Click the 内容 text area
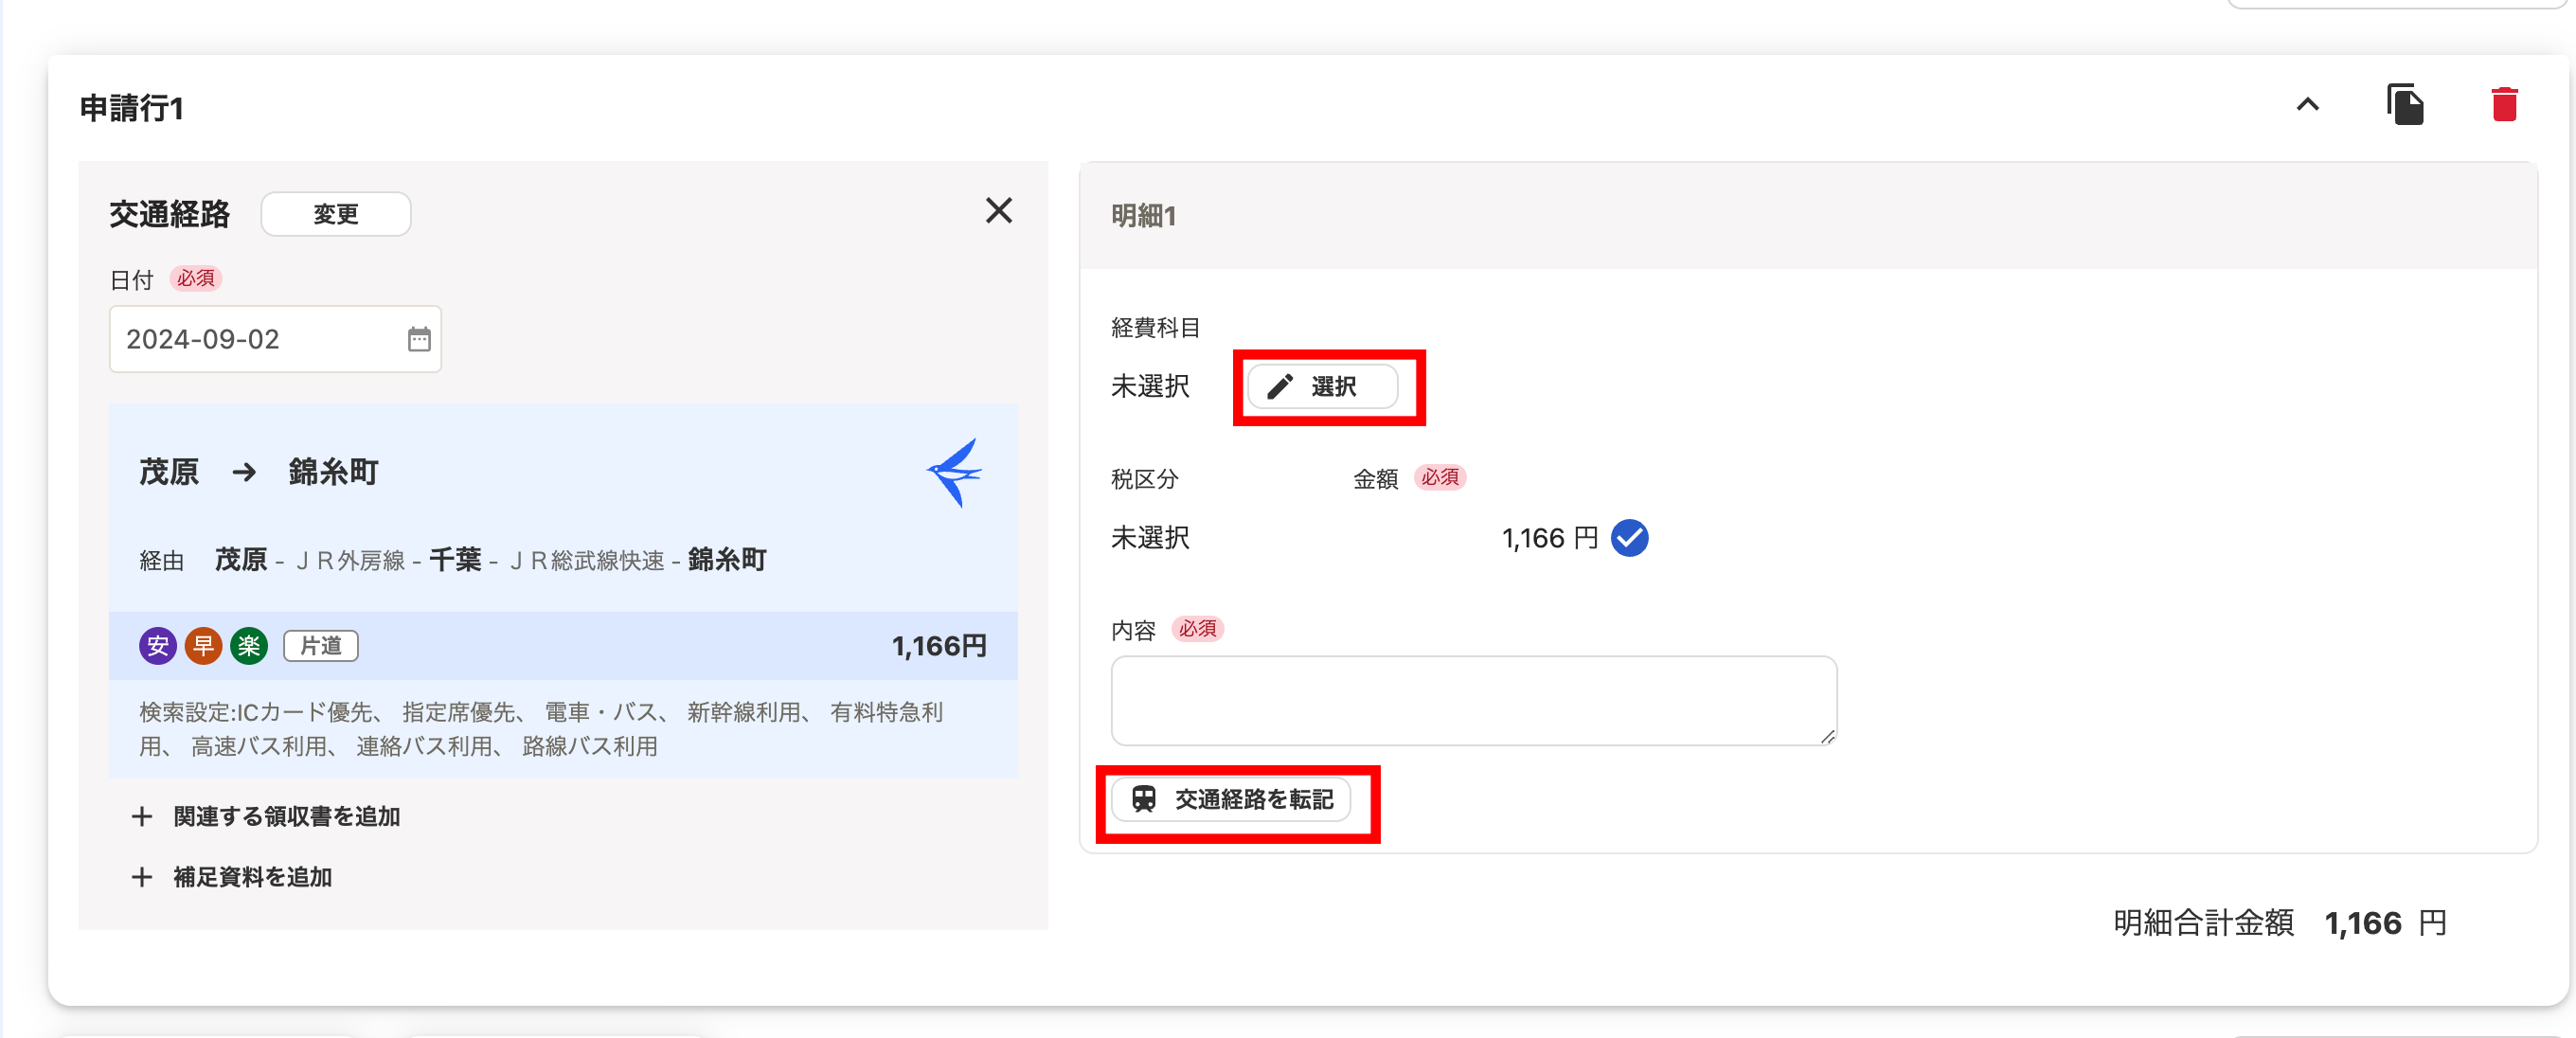 [1473, 701]
